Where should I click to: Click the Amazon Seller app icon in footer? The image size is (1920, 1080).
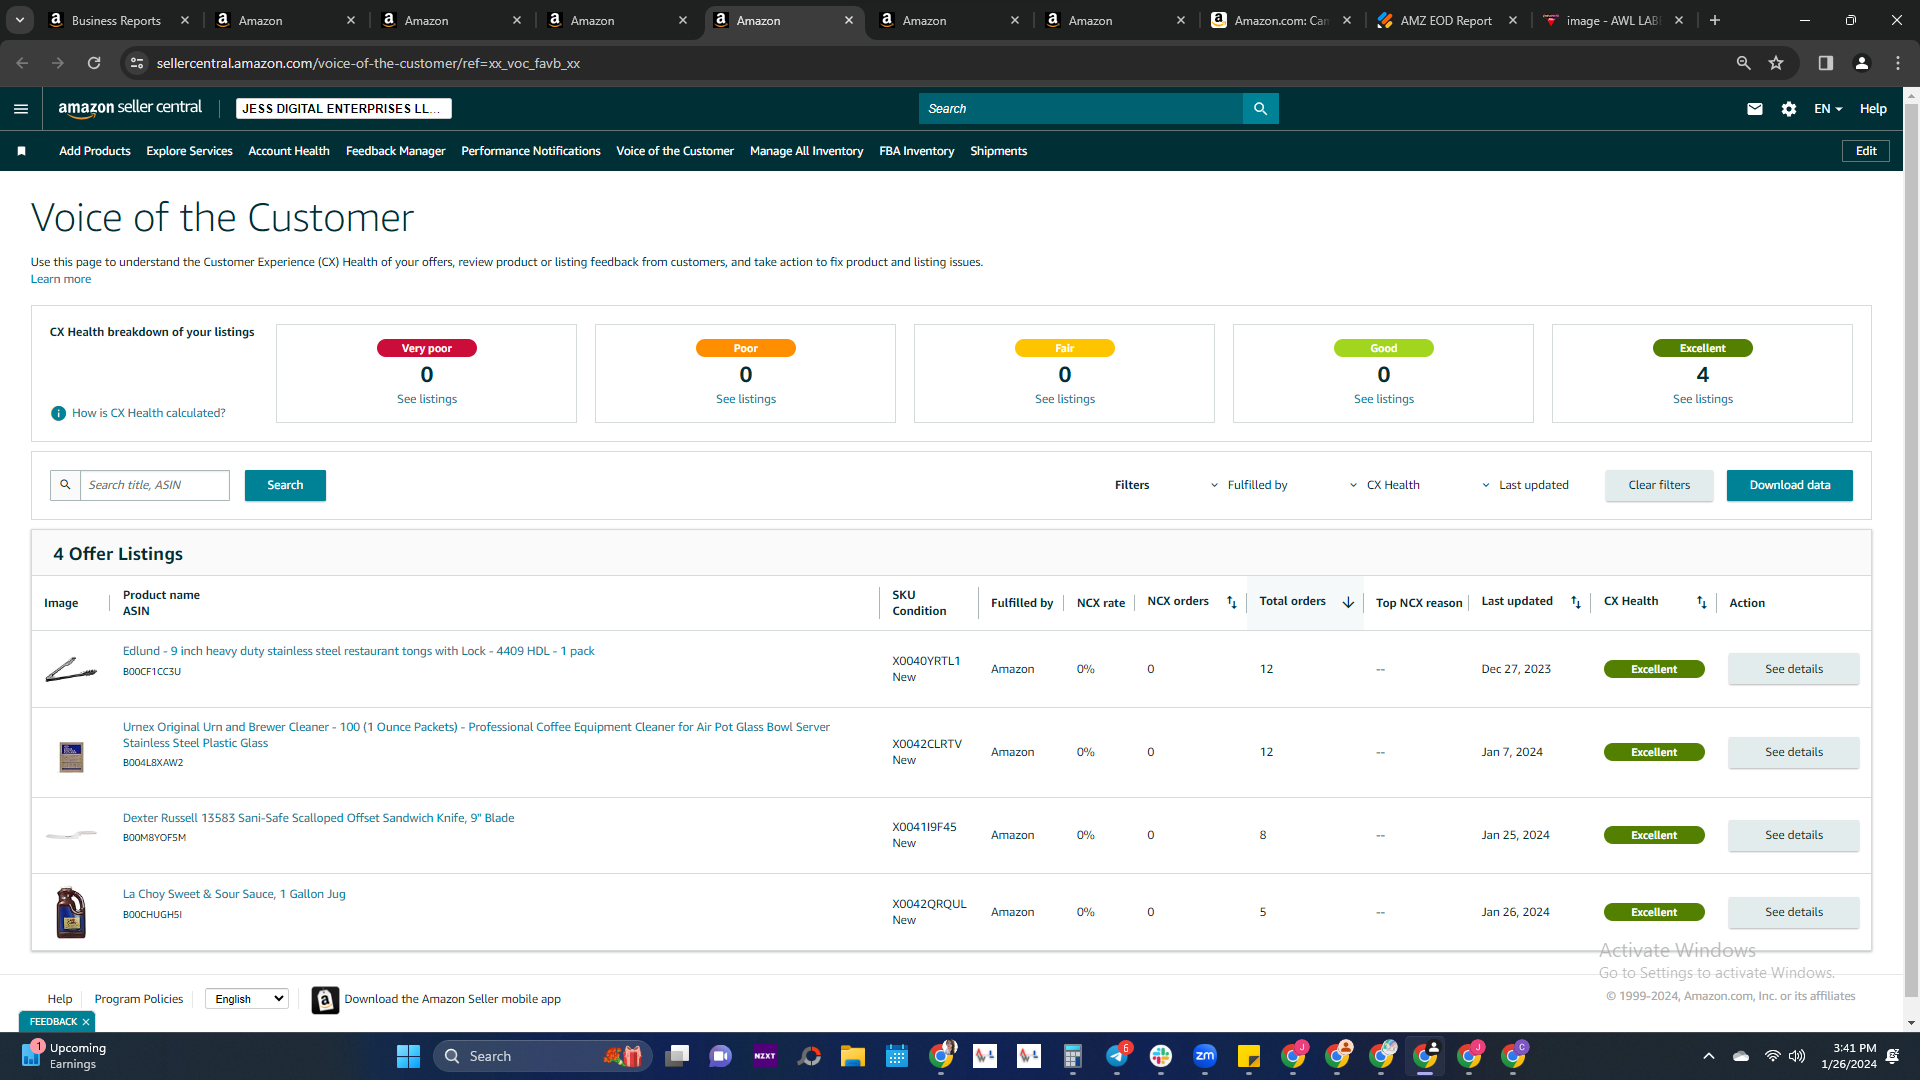(x=325, y=999)
